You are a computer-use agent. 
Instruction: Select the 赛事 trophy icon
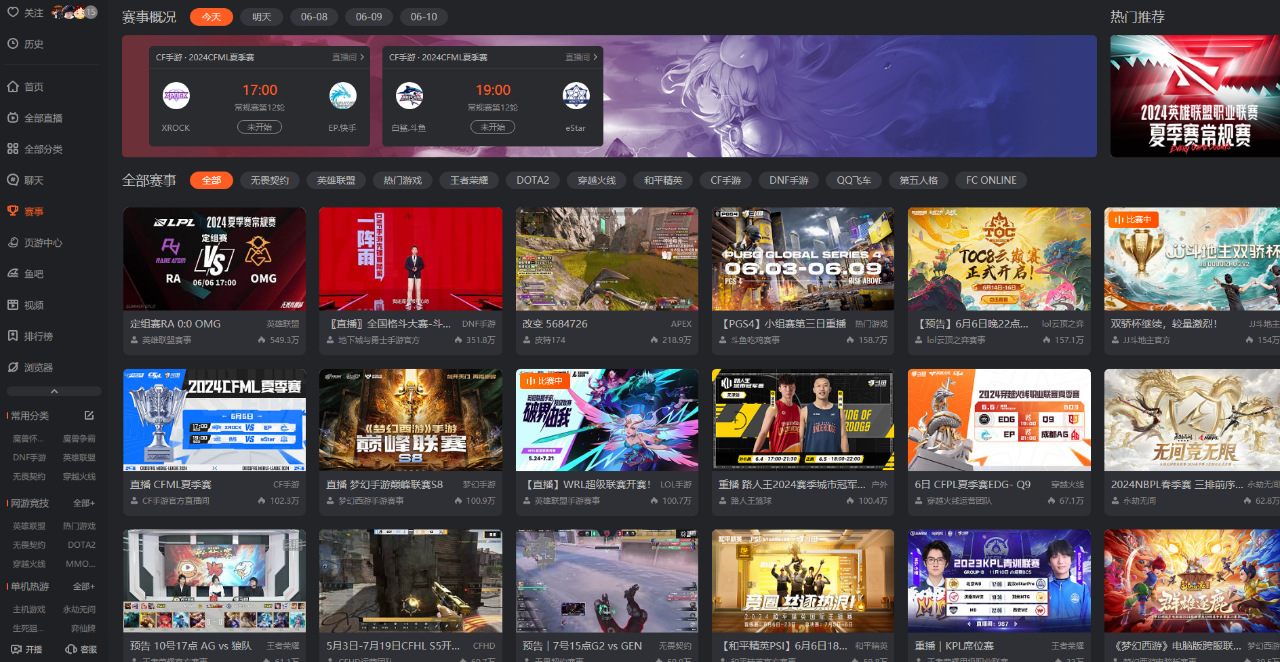[13, 211]
